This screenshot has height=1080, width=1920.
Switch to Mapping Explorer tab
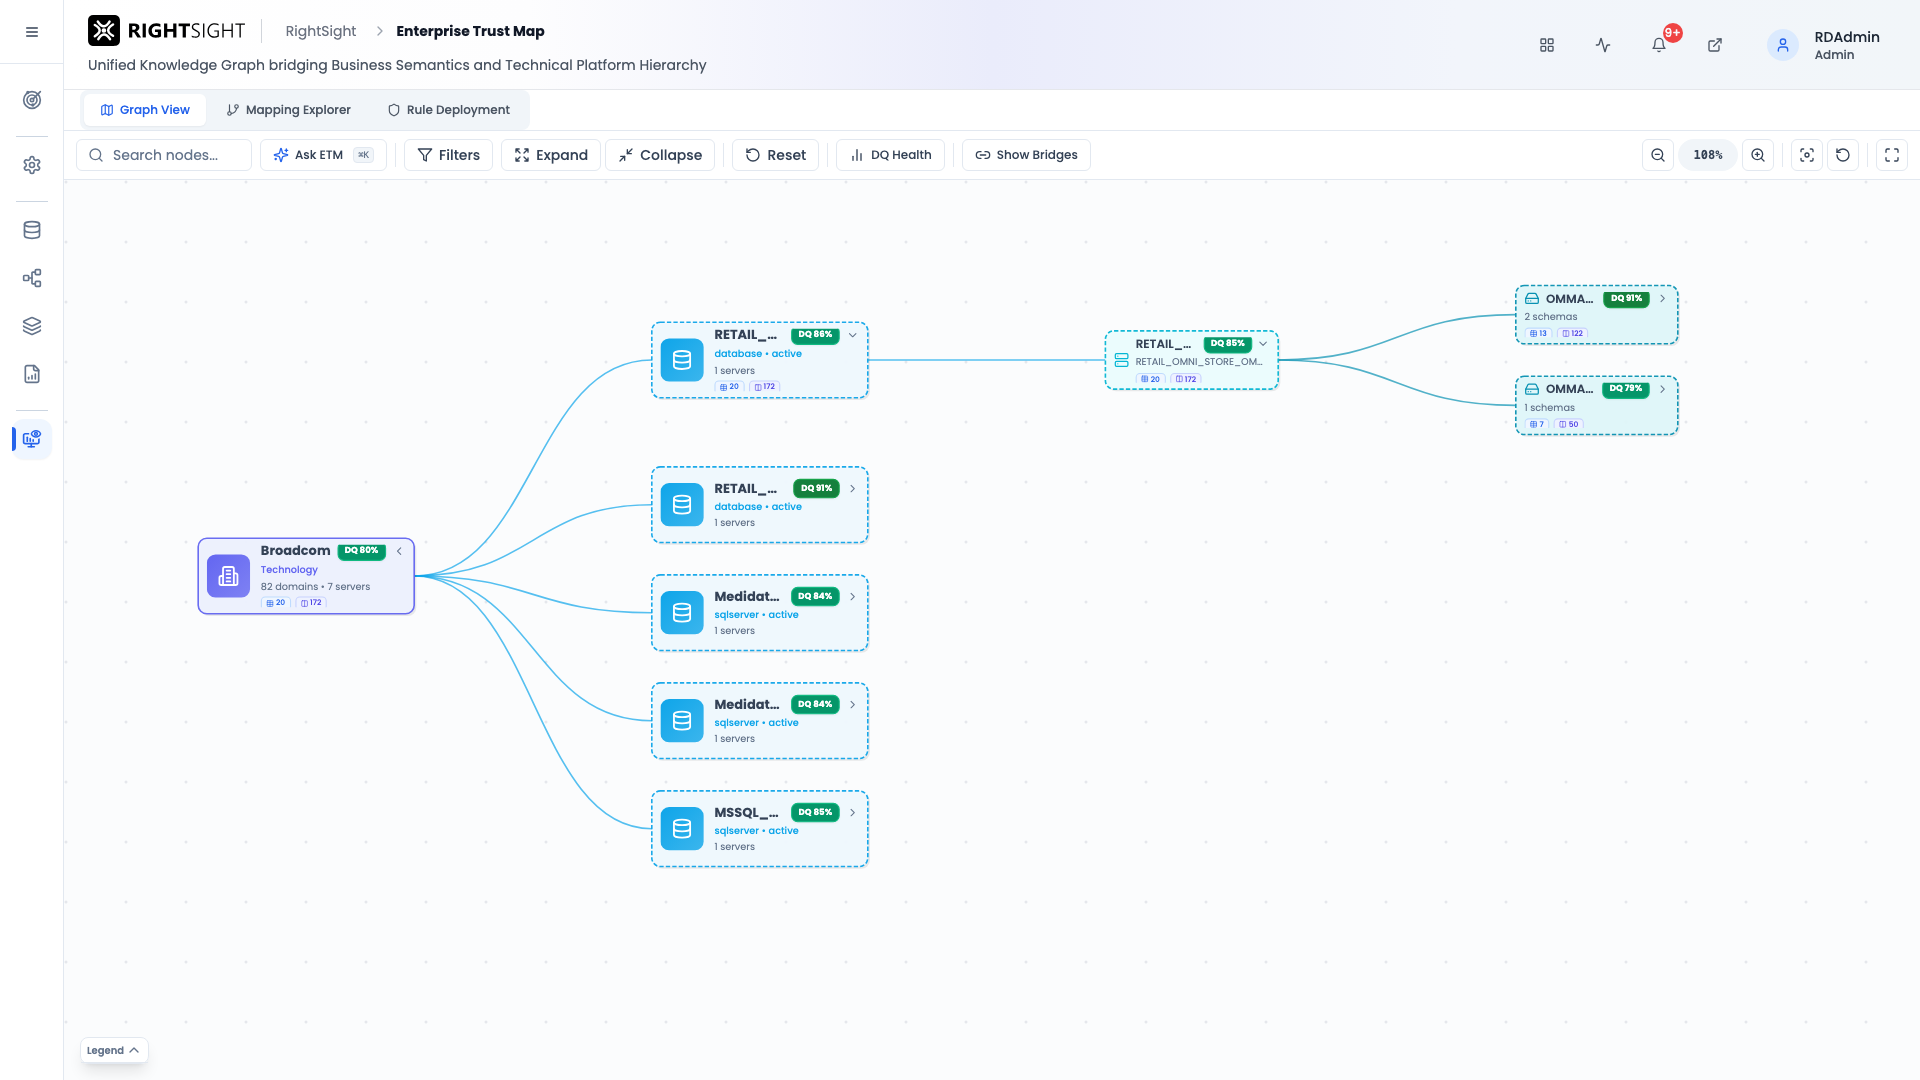pos(288,110)
